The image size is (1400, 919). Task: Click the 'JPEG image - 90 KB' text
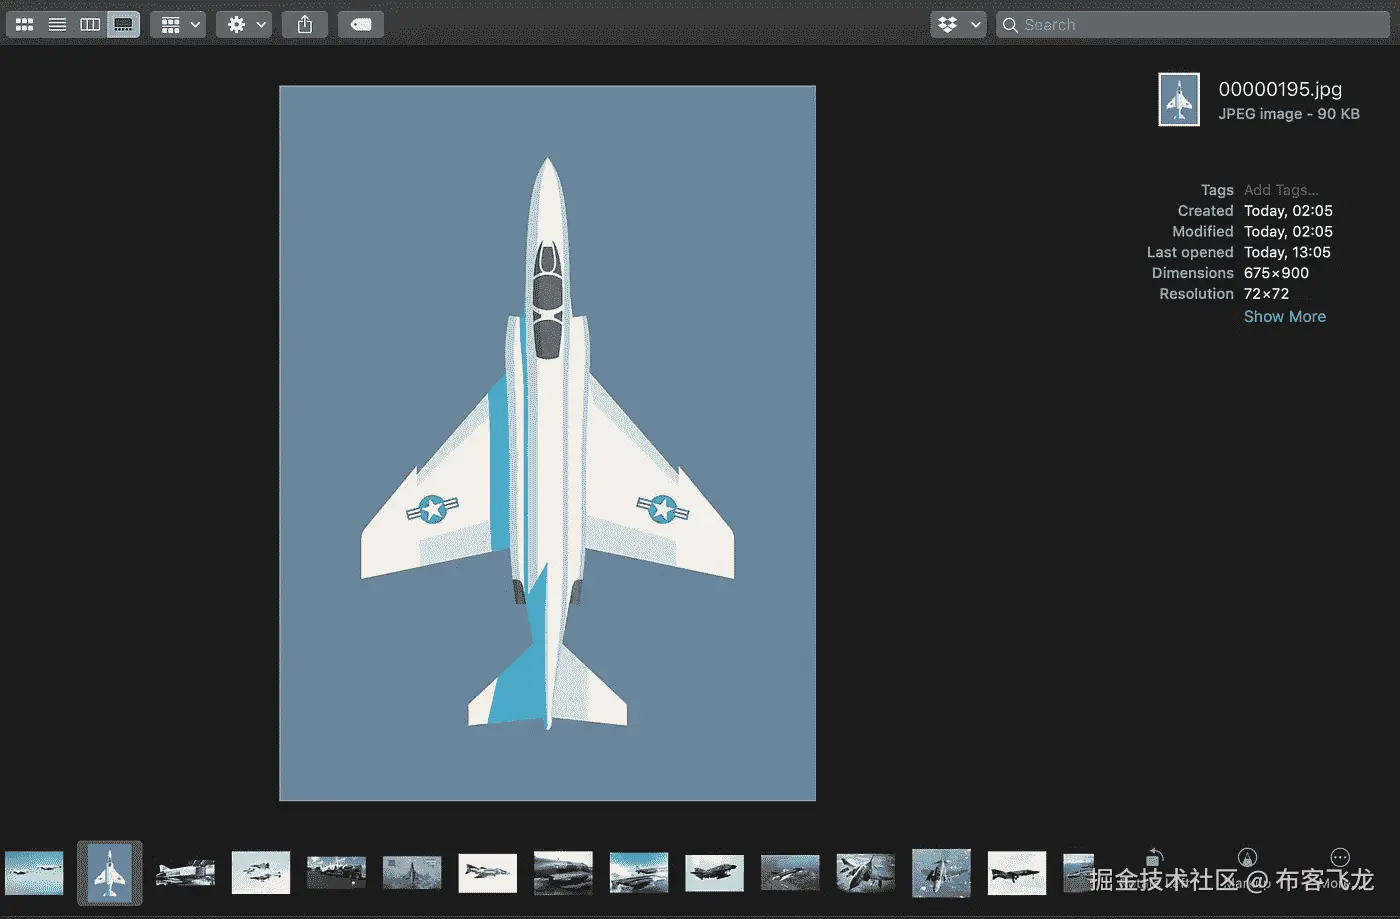pyautogui.click(x=1289, y=114)
